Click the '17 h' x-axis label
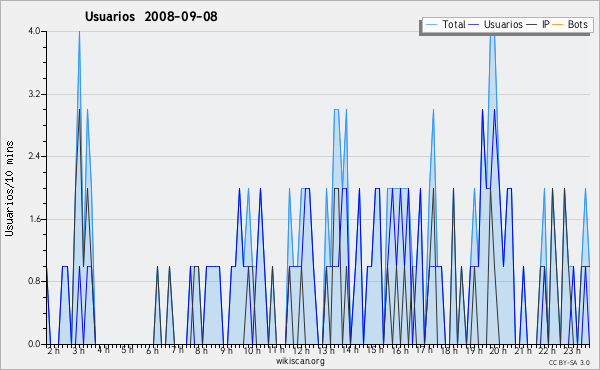Screen dimensions: 600x370 424,350
